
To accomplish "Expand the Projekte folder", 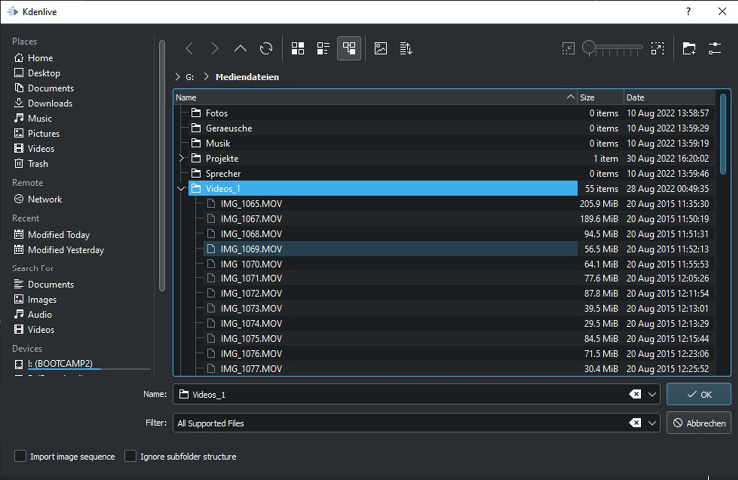I will click(181, 159).
